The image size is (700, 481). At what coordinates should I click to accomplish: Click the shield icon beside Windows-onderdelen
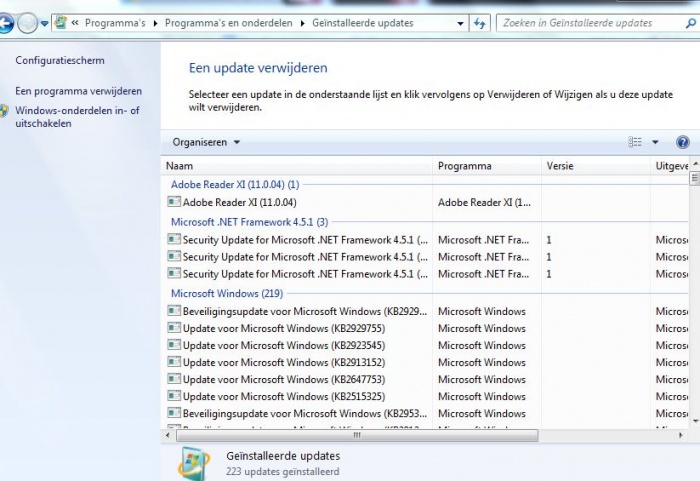coord(4,111)
